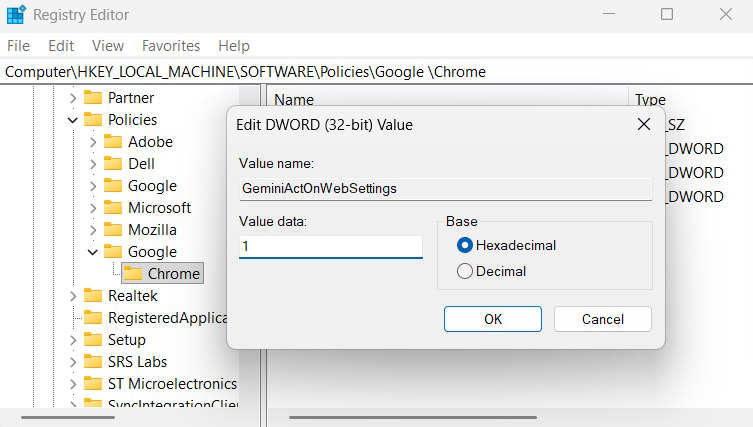Confirm the DWORD value with OK
This screenshot has width=753, height=427.
click(x=493, y=319)
